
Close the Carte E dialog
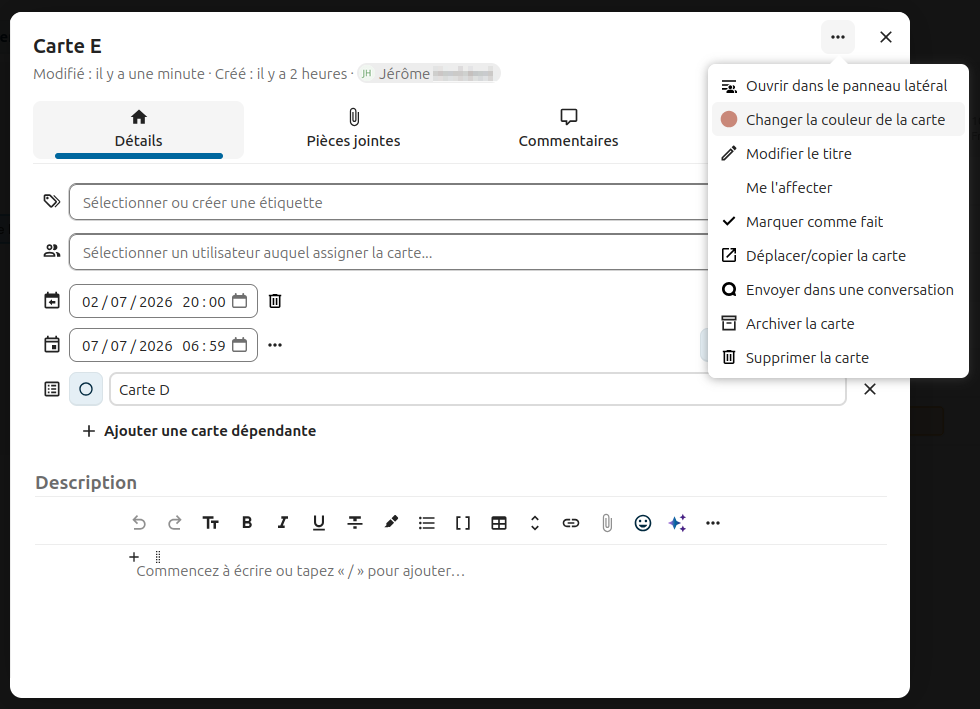tap(886, 38)
